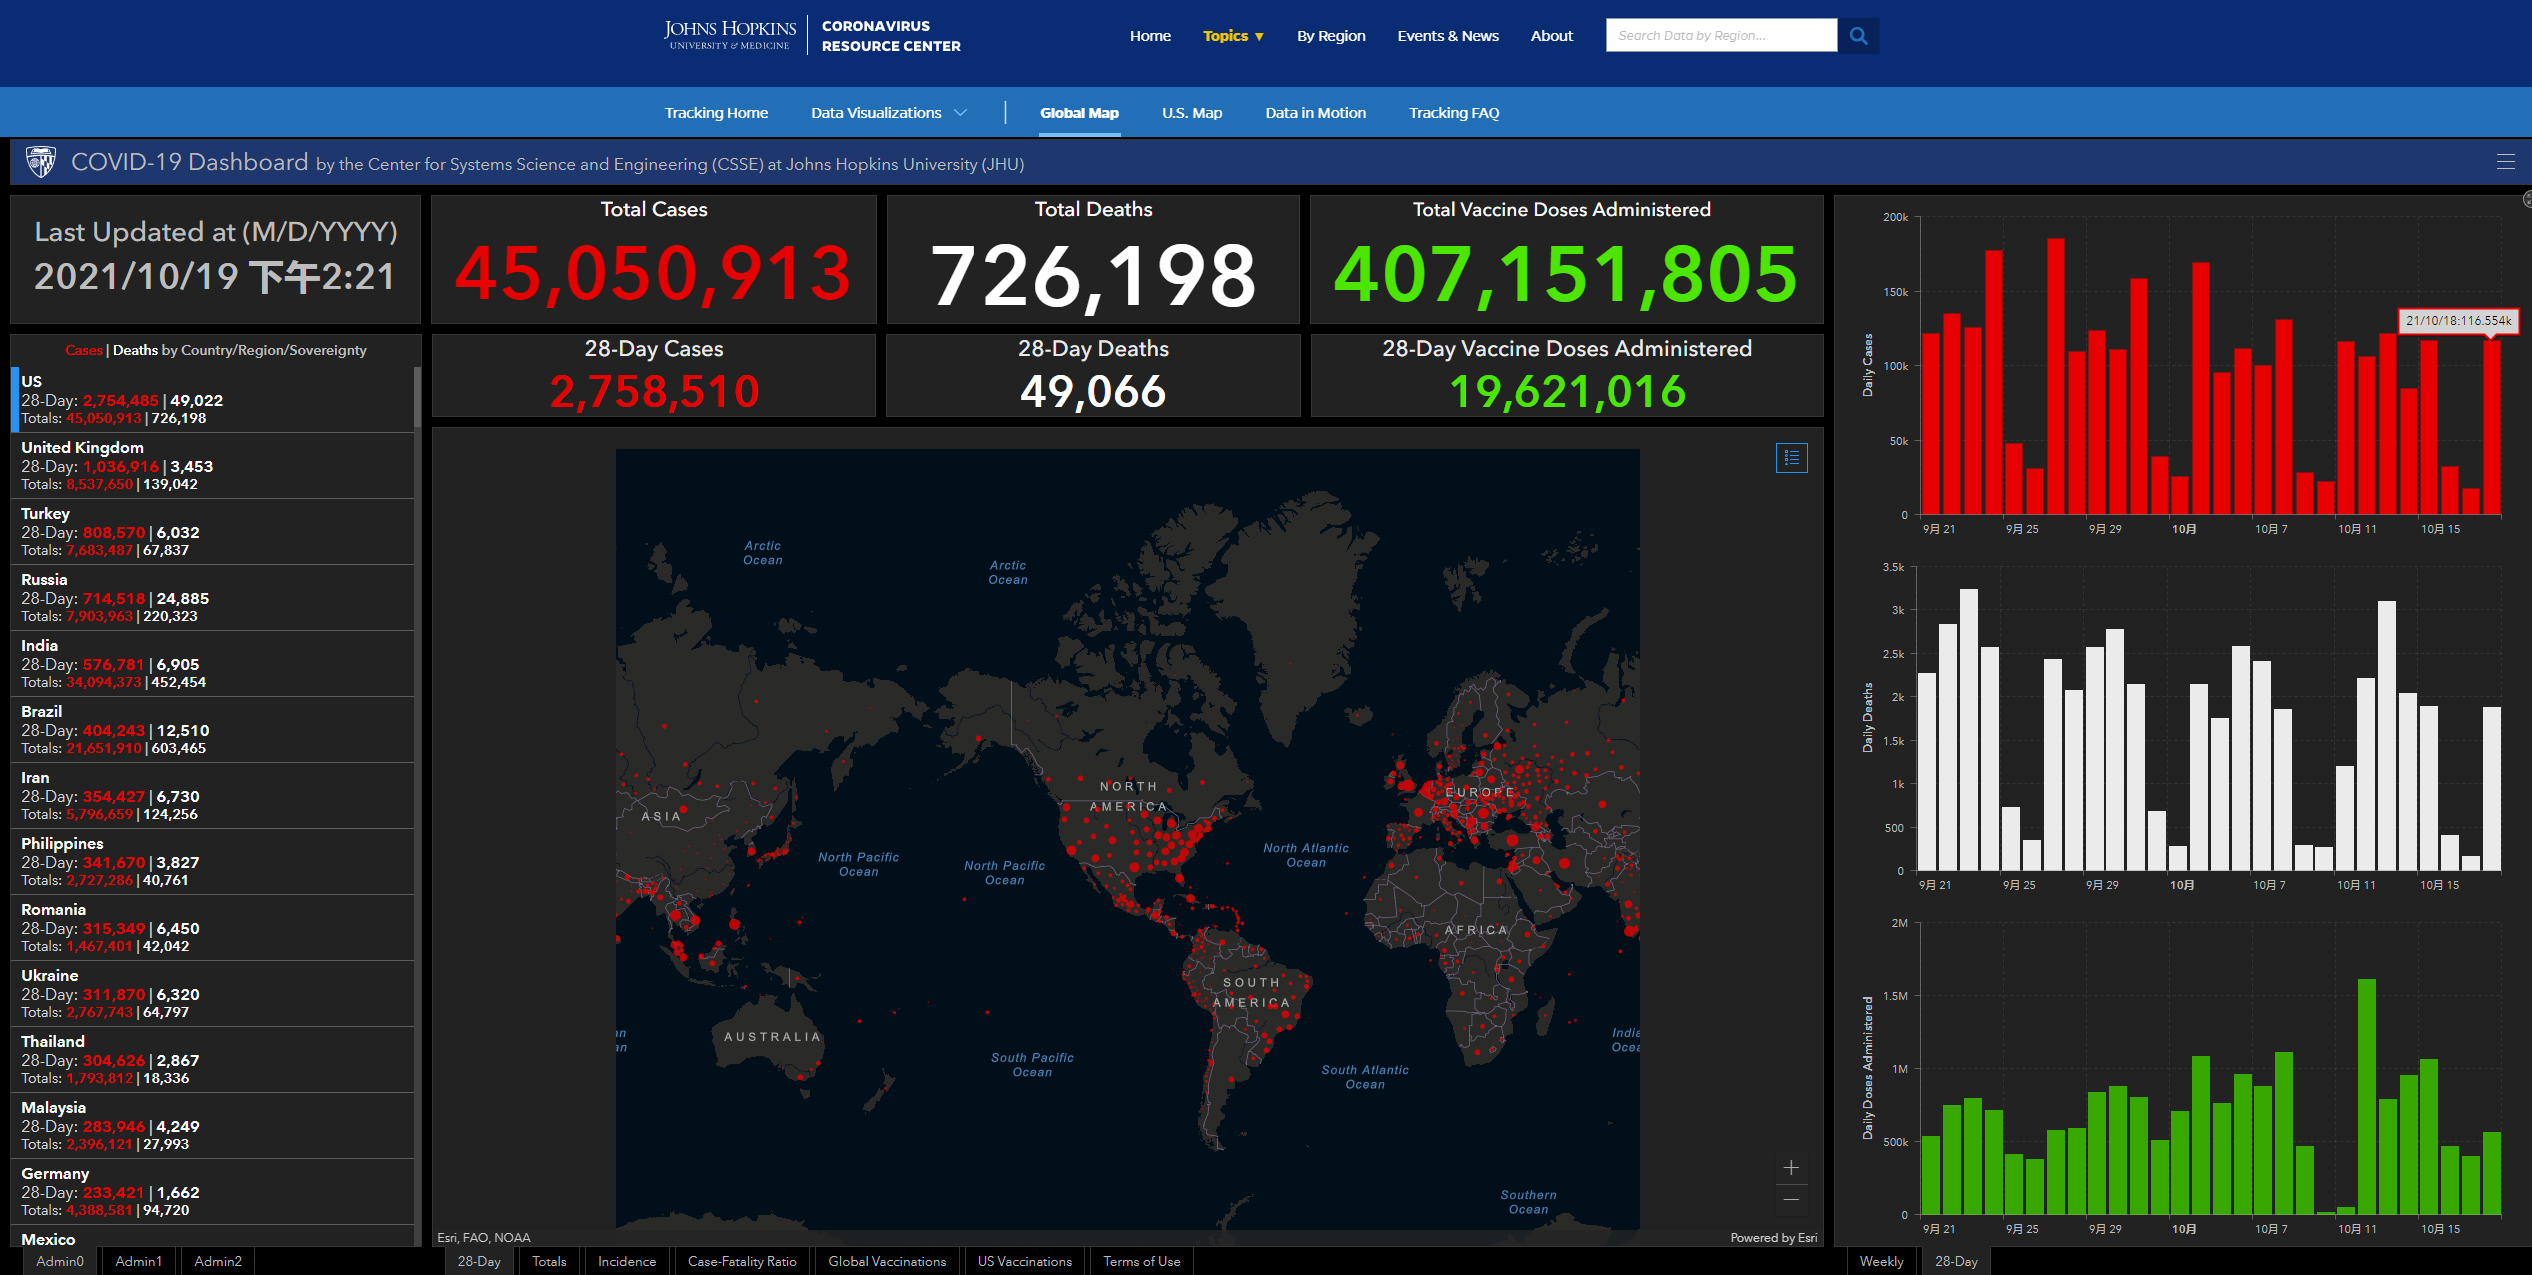Open the map legend list icon

[1791, 458]
